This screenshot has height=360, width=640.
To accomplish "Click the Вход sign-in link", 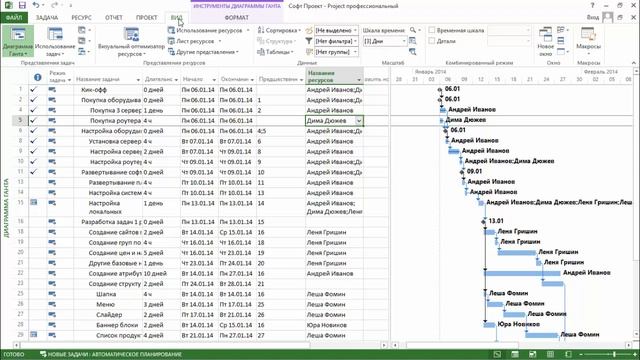I will pyautogui.click(x=593, y=18).
